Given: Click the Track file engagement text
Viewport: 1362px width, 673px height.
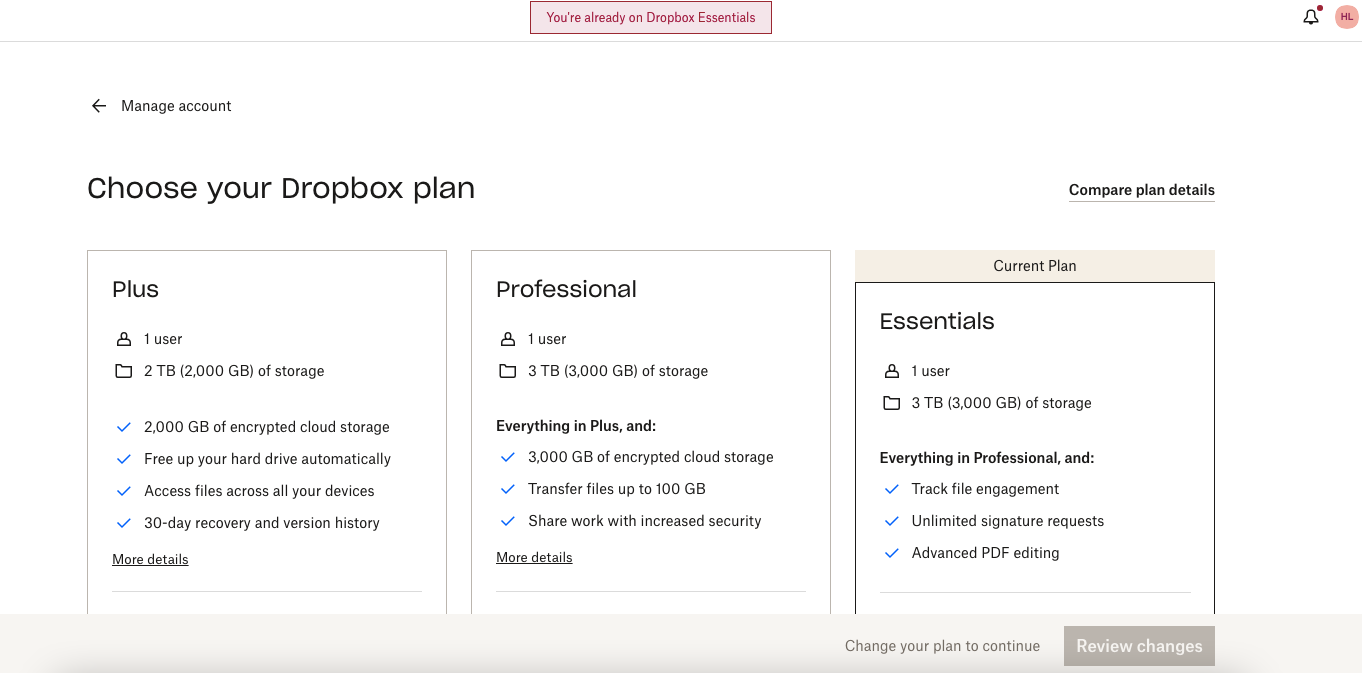Looking at the screenshot, I should pos(985,489).
